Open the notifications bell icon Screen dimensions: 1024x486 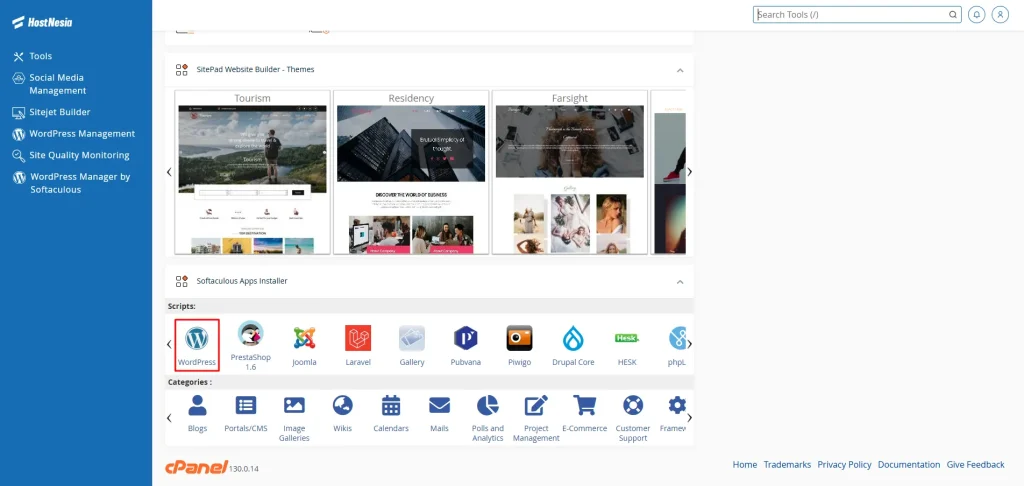coord(976,14)
